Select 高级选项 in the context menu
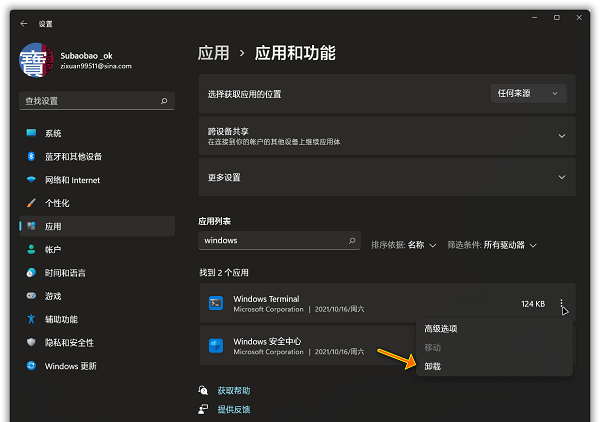The width and height of the screenshot is (600, 422). pyautogui.click(x=441, y=328)
